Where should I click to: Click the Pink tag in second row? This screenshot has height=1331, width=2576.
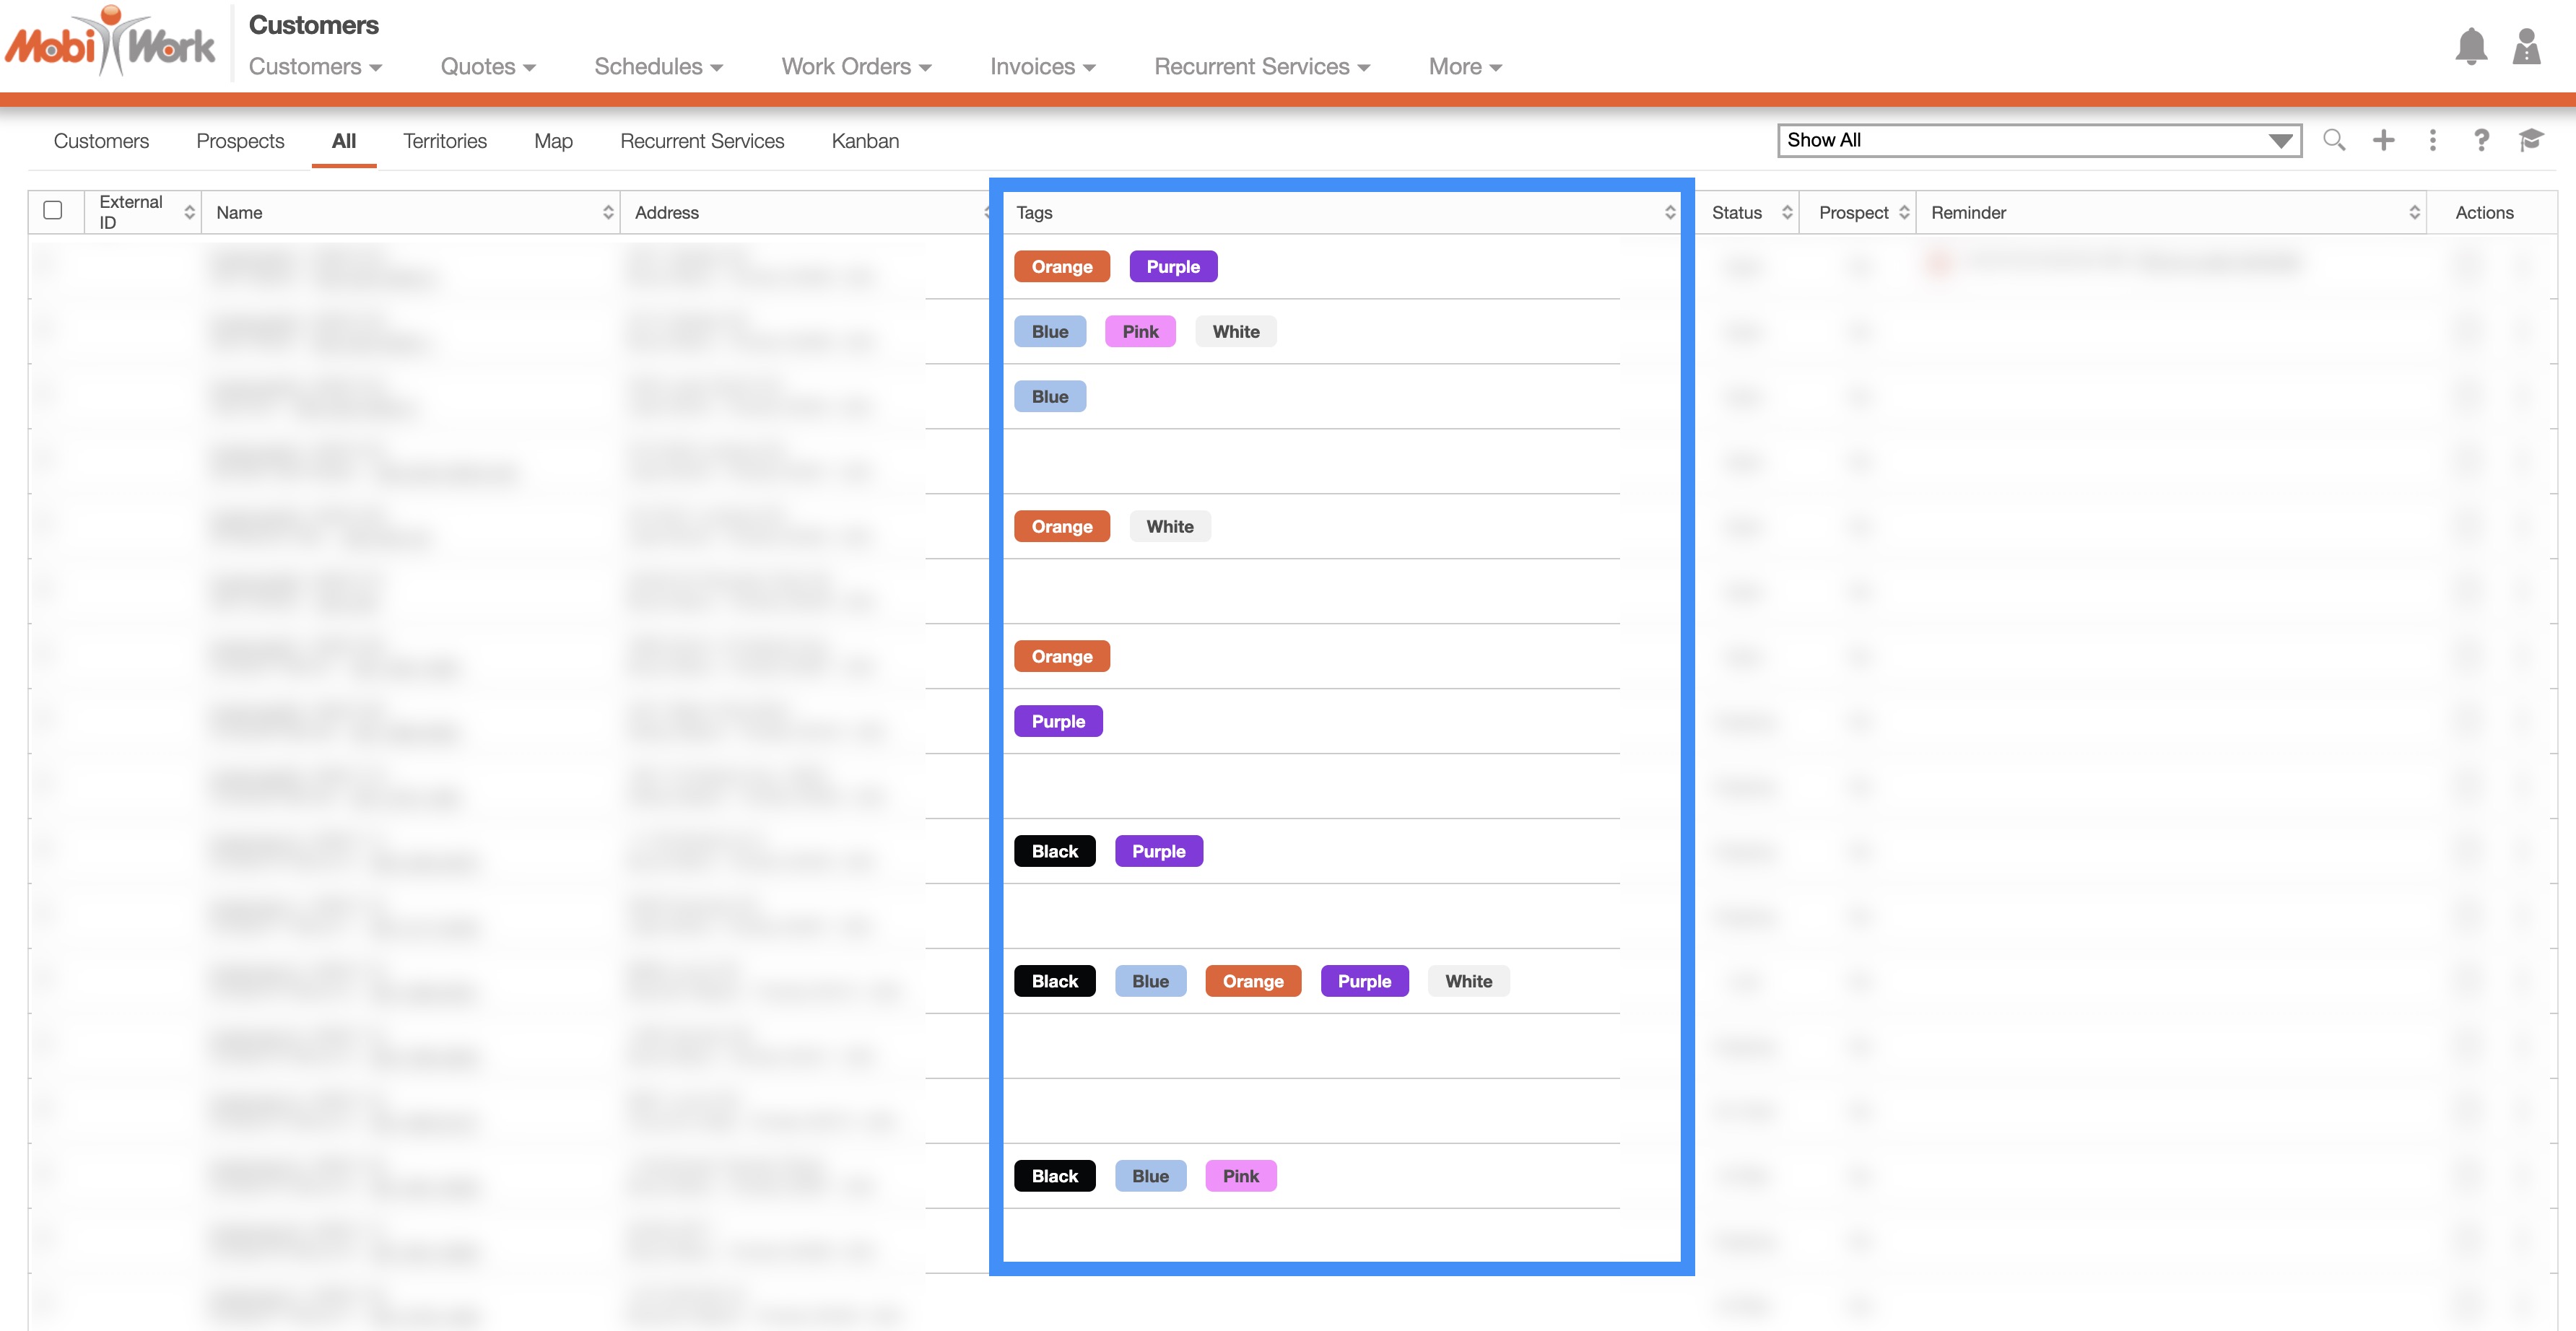coord(1139,332)
